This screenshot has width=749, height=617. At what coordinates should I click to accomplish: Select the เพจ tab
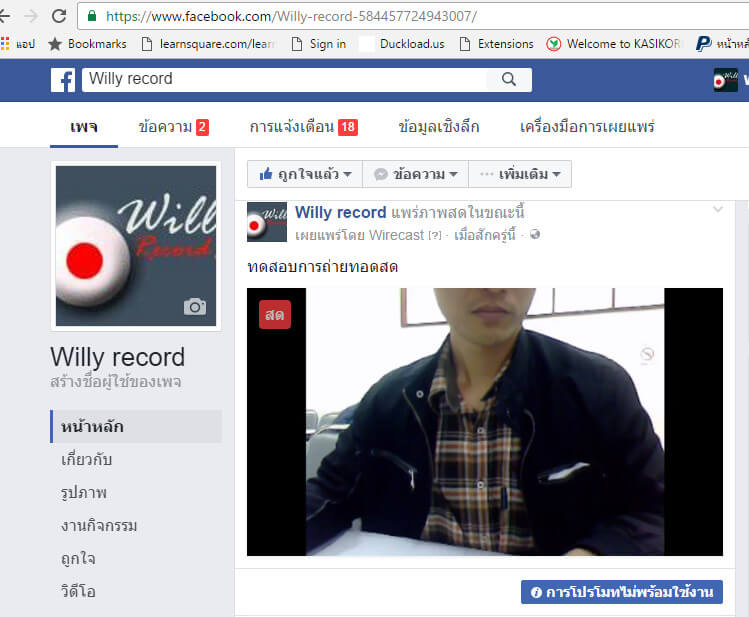[84, 127]
